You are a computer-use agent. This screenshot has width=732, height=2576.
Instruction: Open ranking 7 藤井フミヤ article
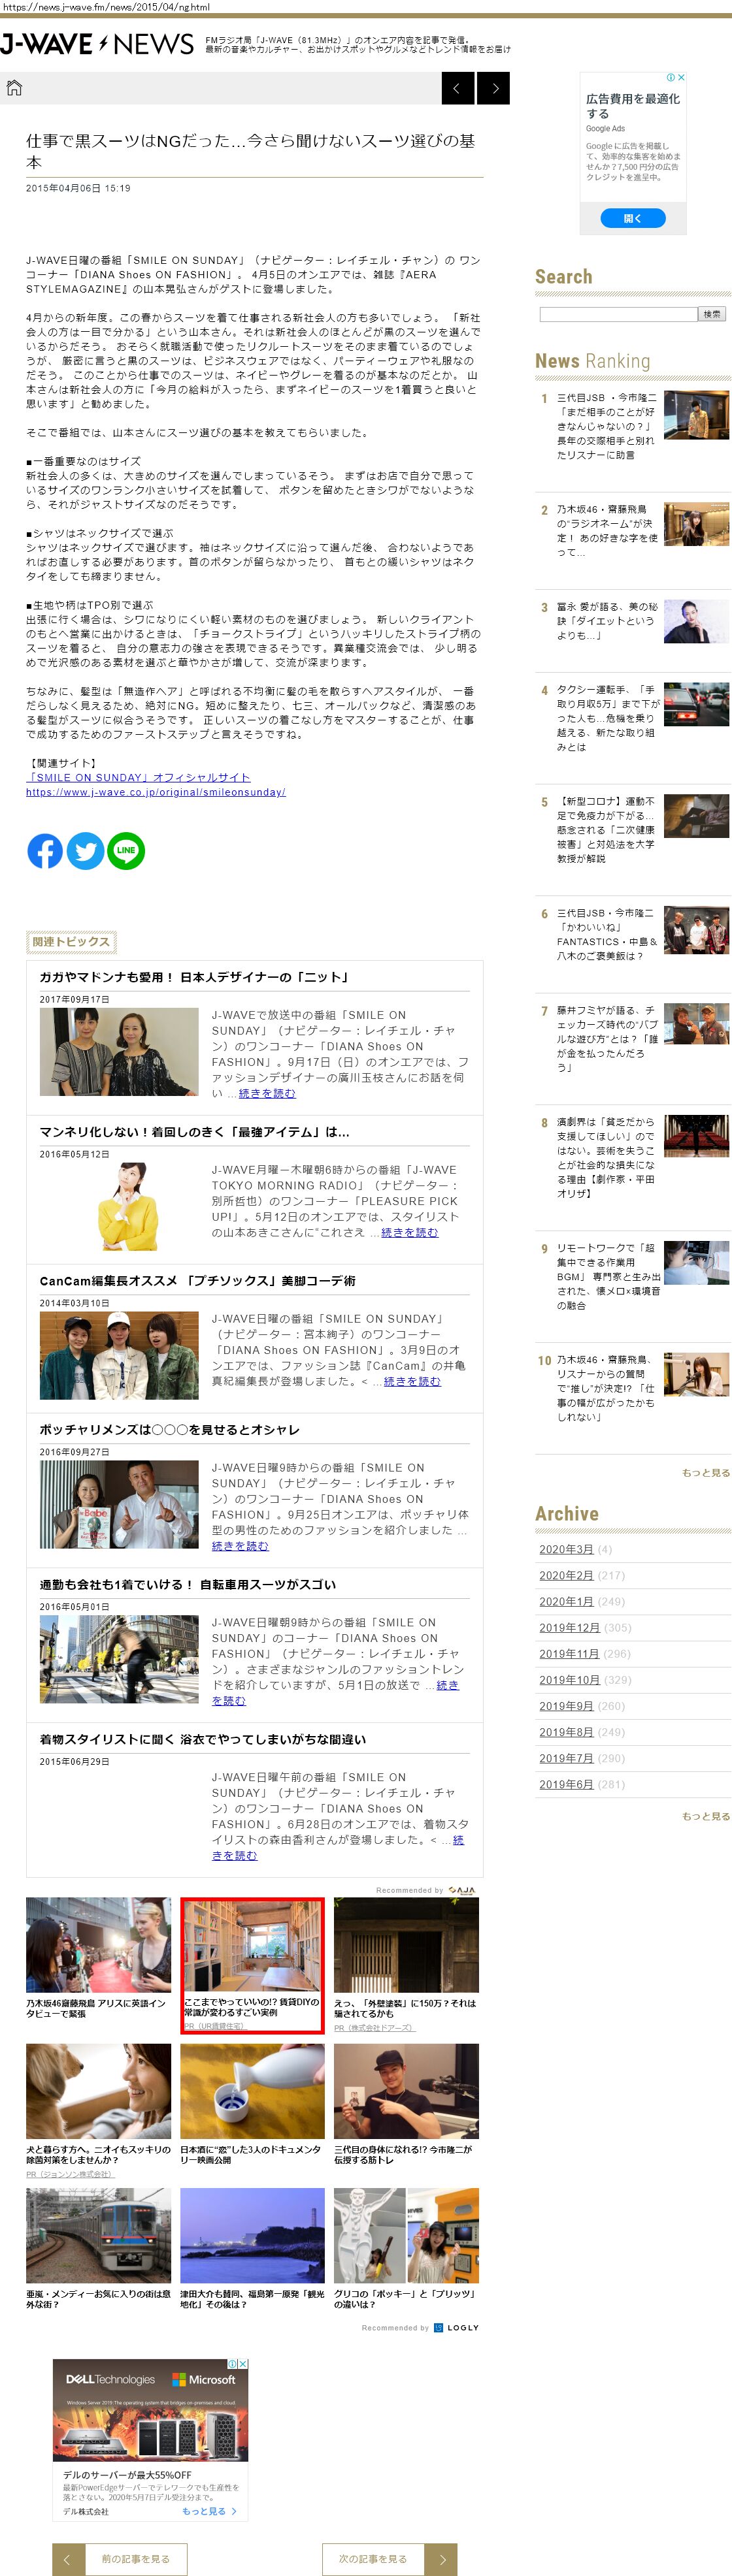[608, 1039]
